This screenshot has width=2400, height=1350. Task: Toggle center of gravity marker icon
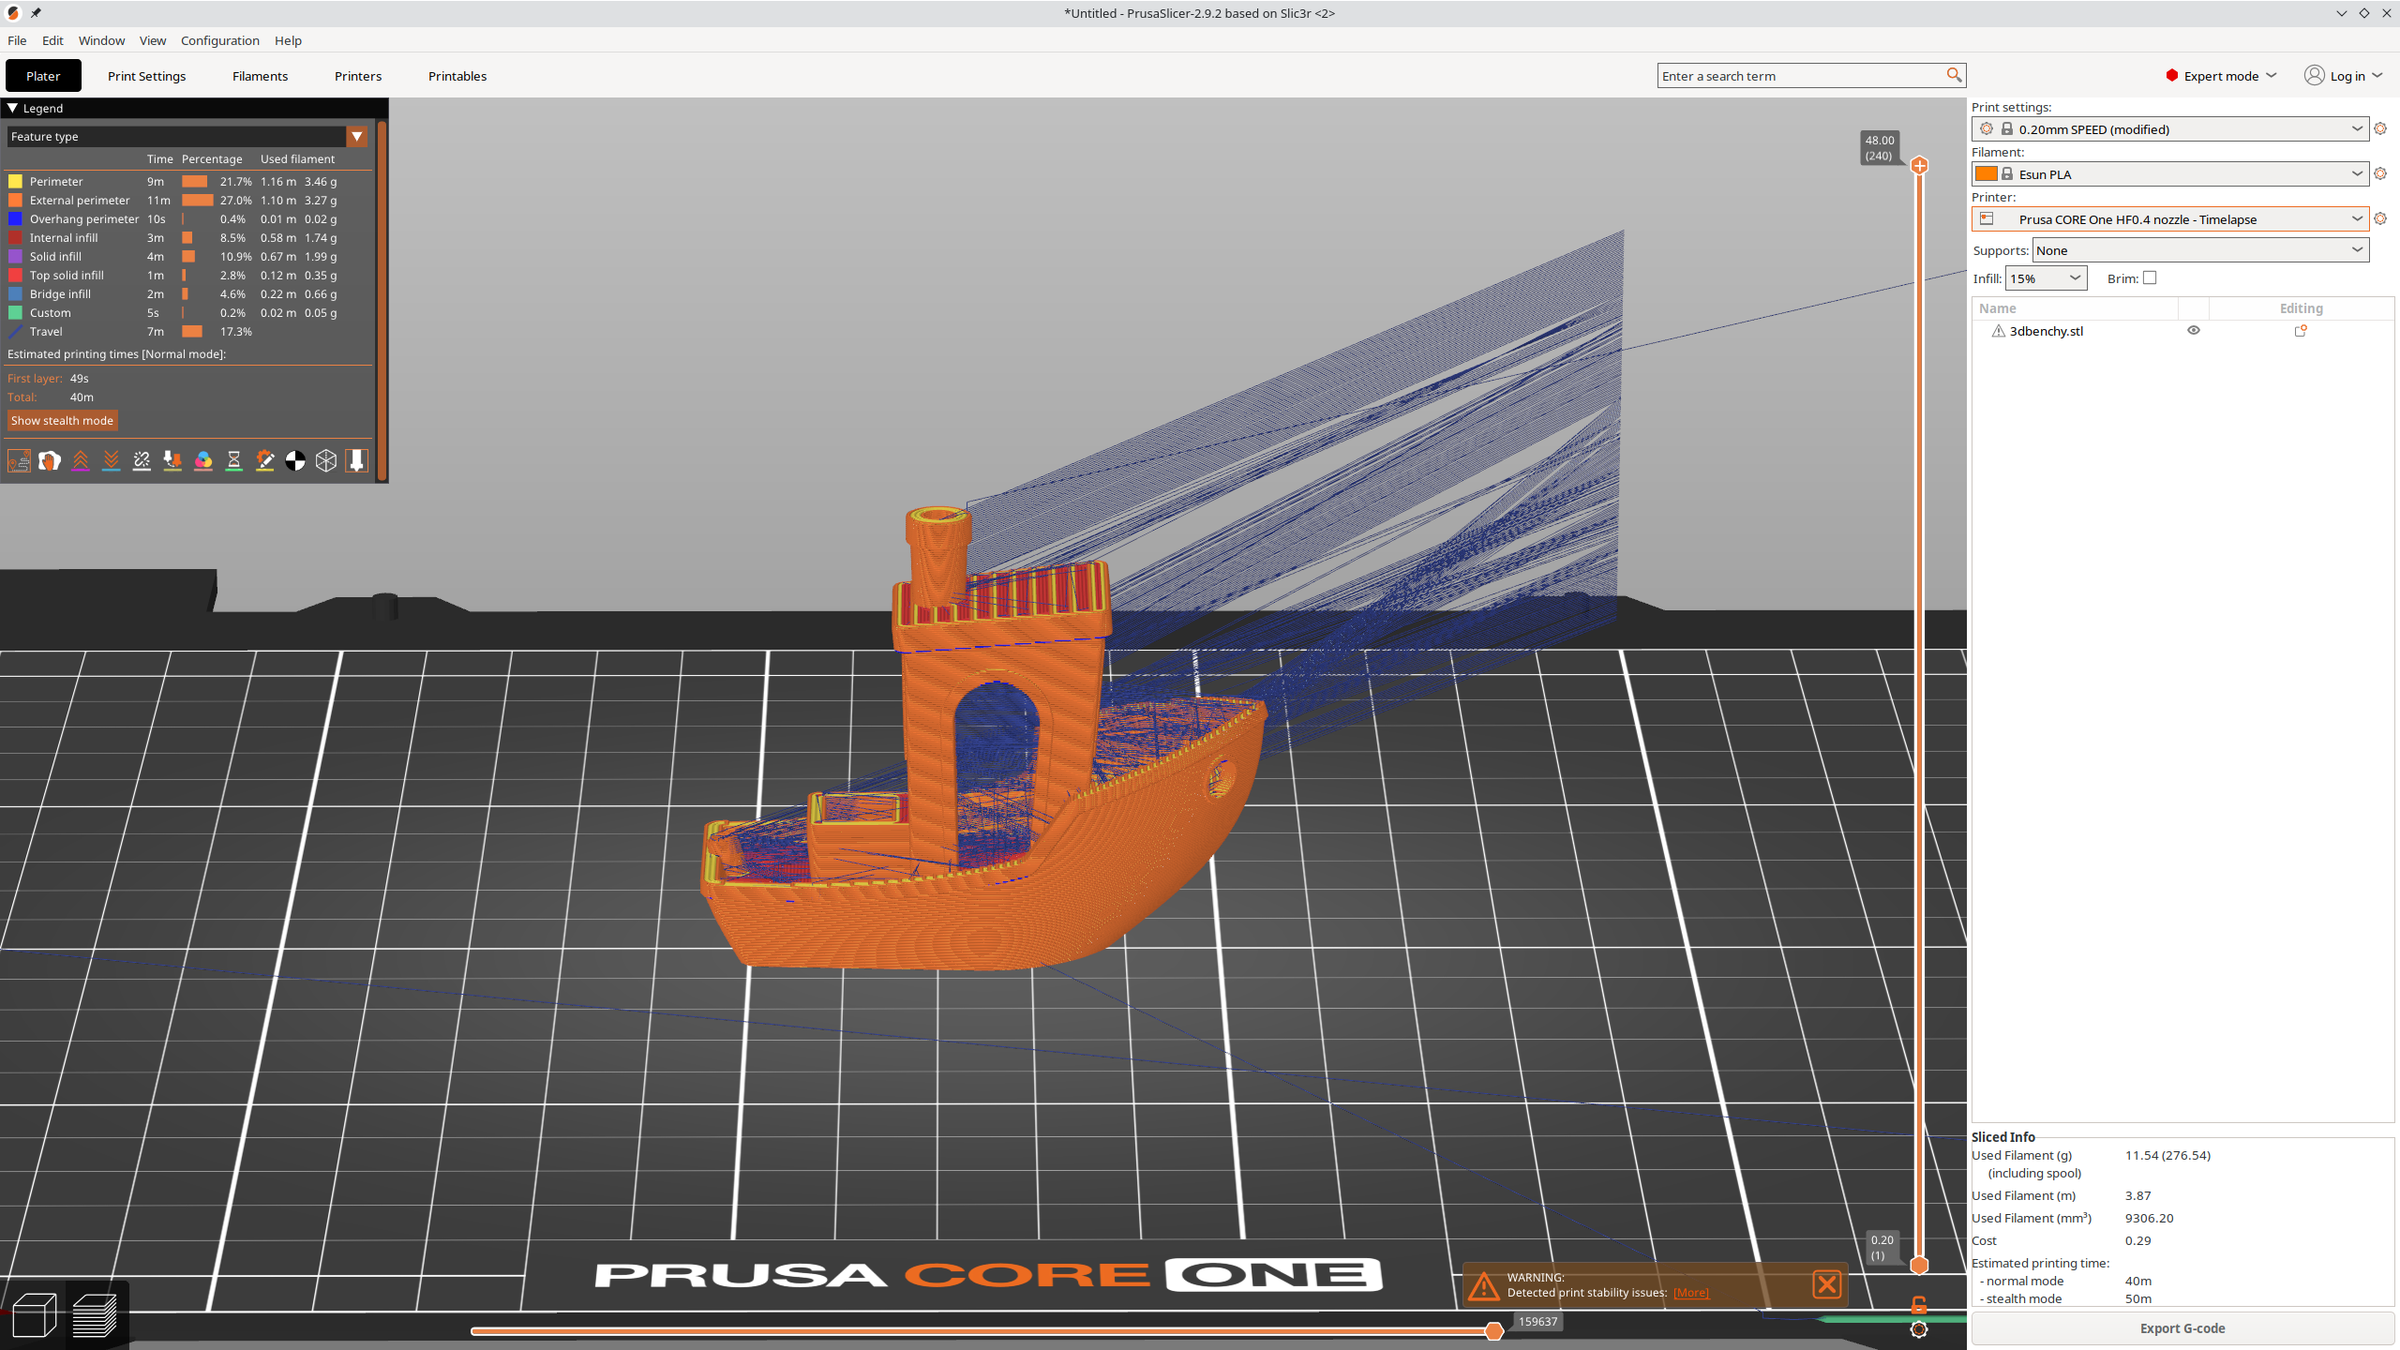[x=295, y=460]
